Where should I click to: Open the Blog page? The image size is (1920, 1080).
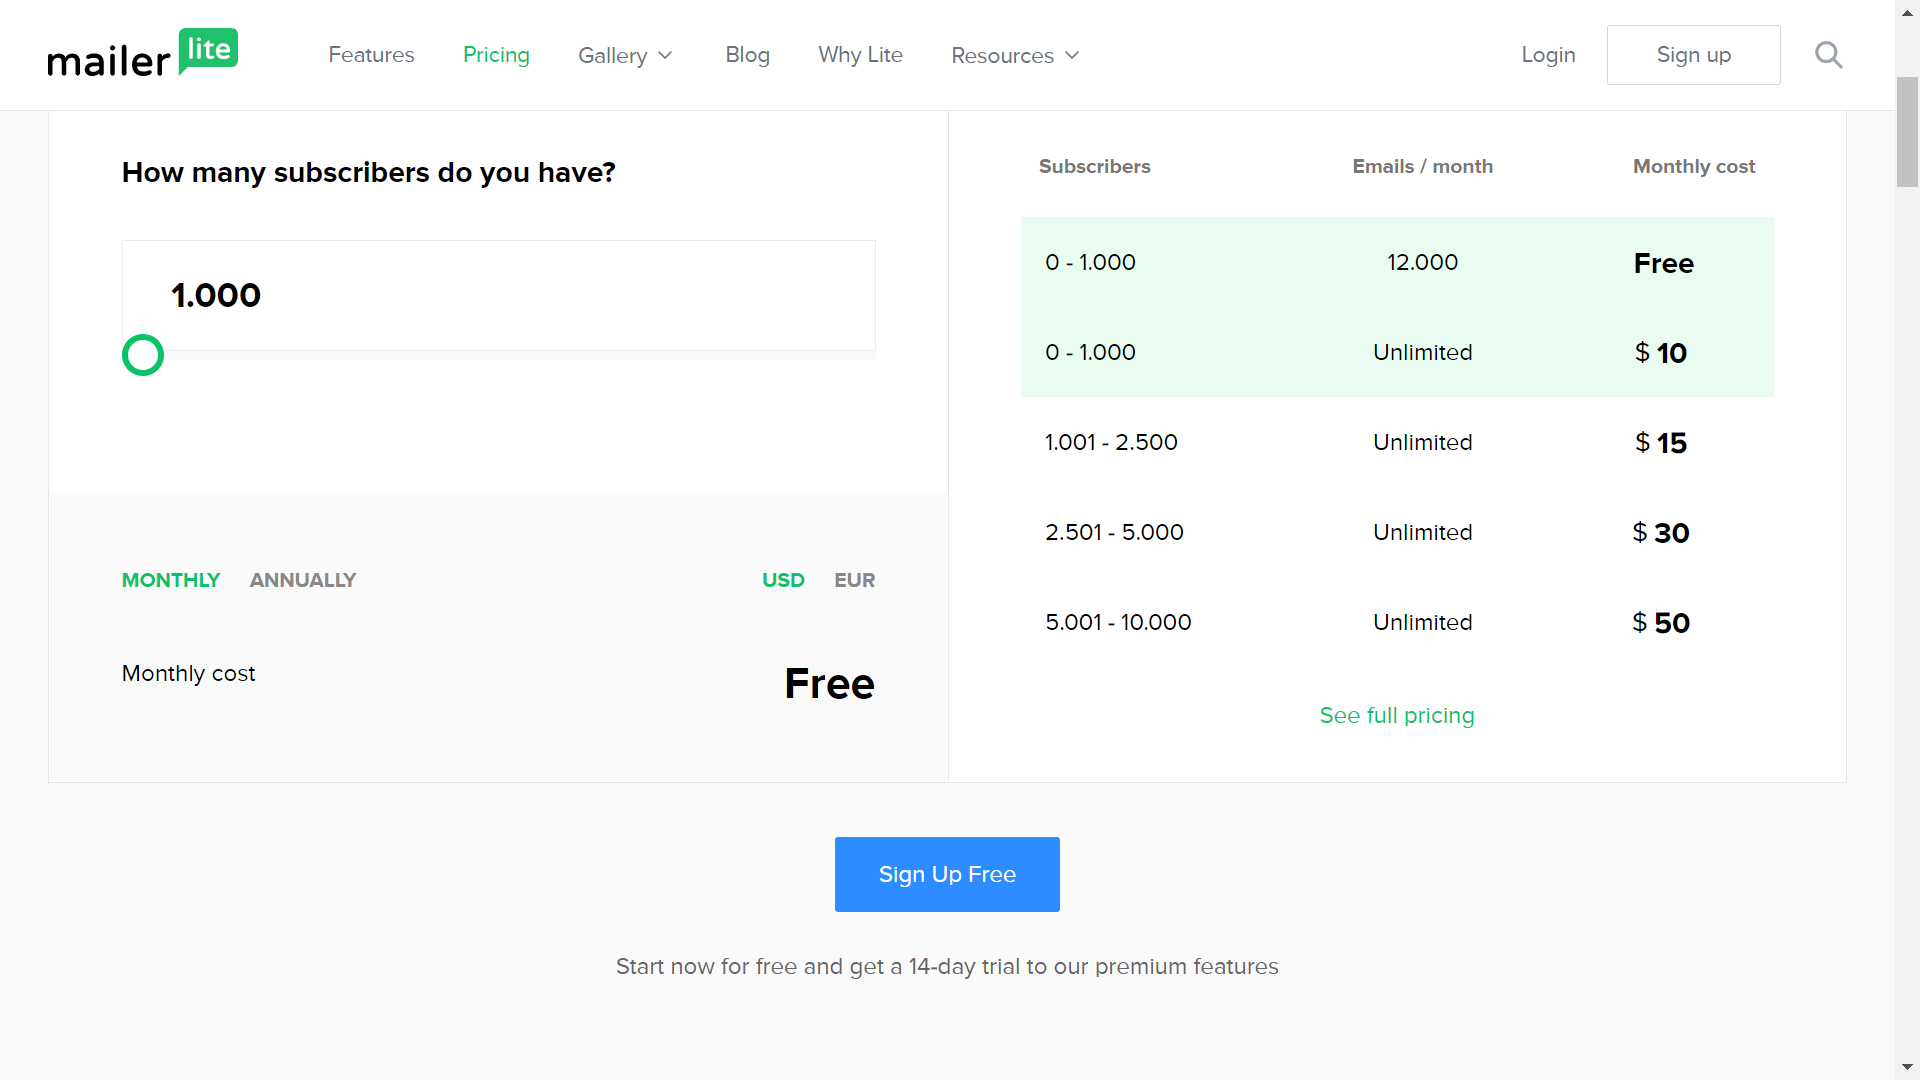747,55
